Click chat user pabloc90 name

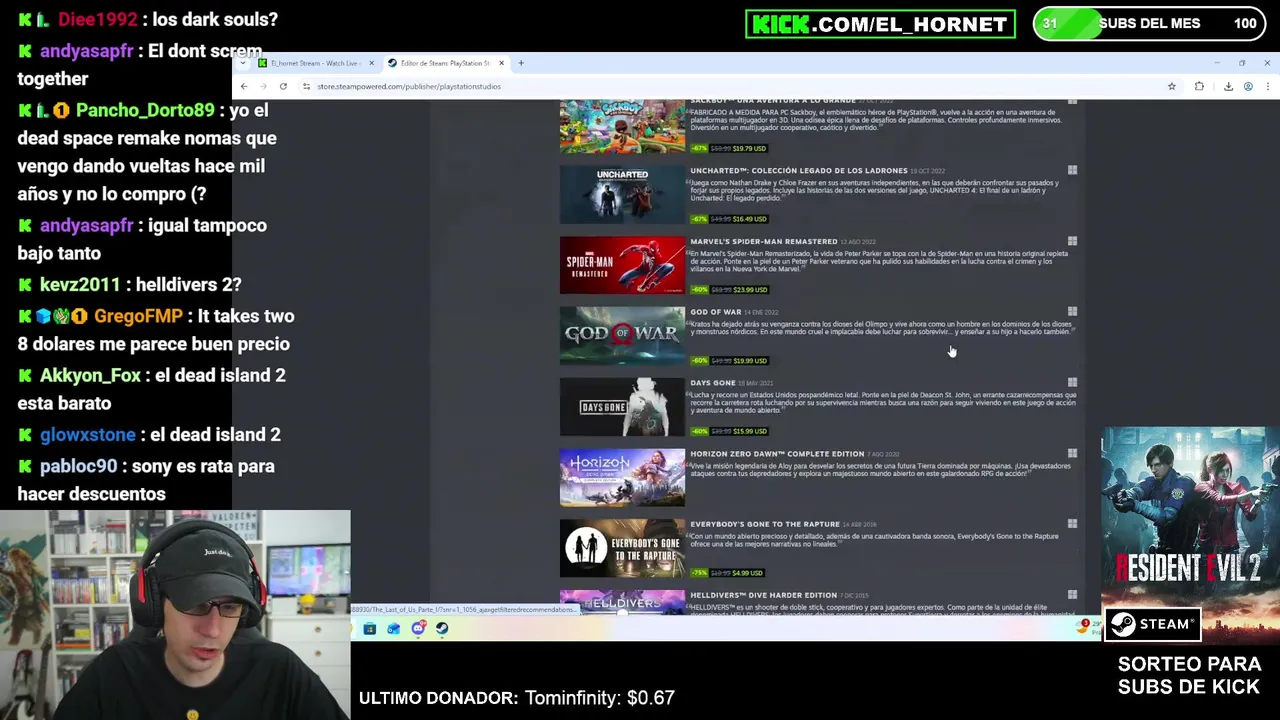tap(78, 466)
